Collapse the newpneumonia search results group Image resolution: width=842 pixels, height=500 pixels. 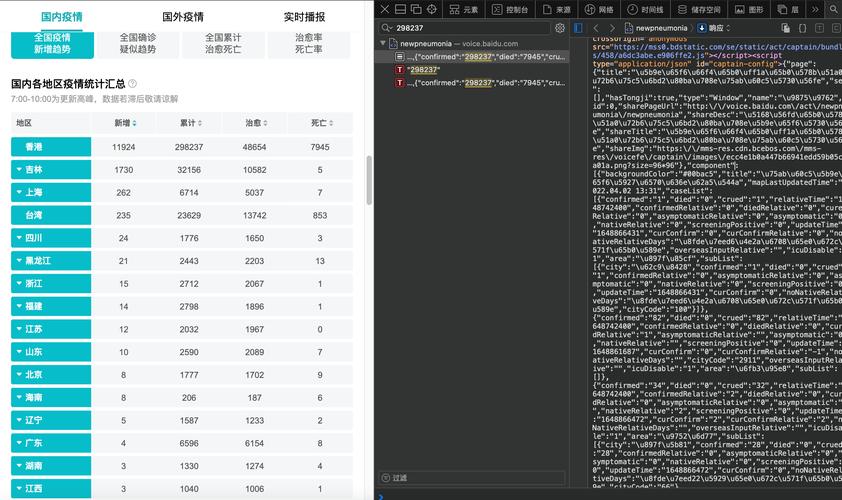382,43
